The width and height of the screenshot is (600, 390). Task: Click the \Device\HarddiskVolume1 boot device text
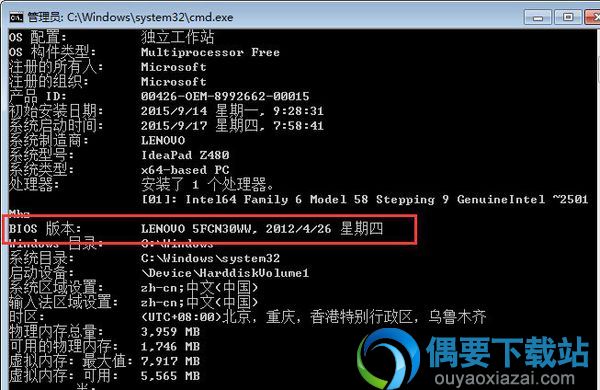(x=225, y=273)
